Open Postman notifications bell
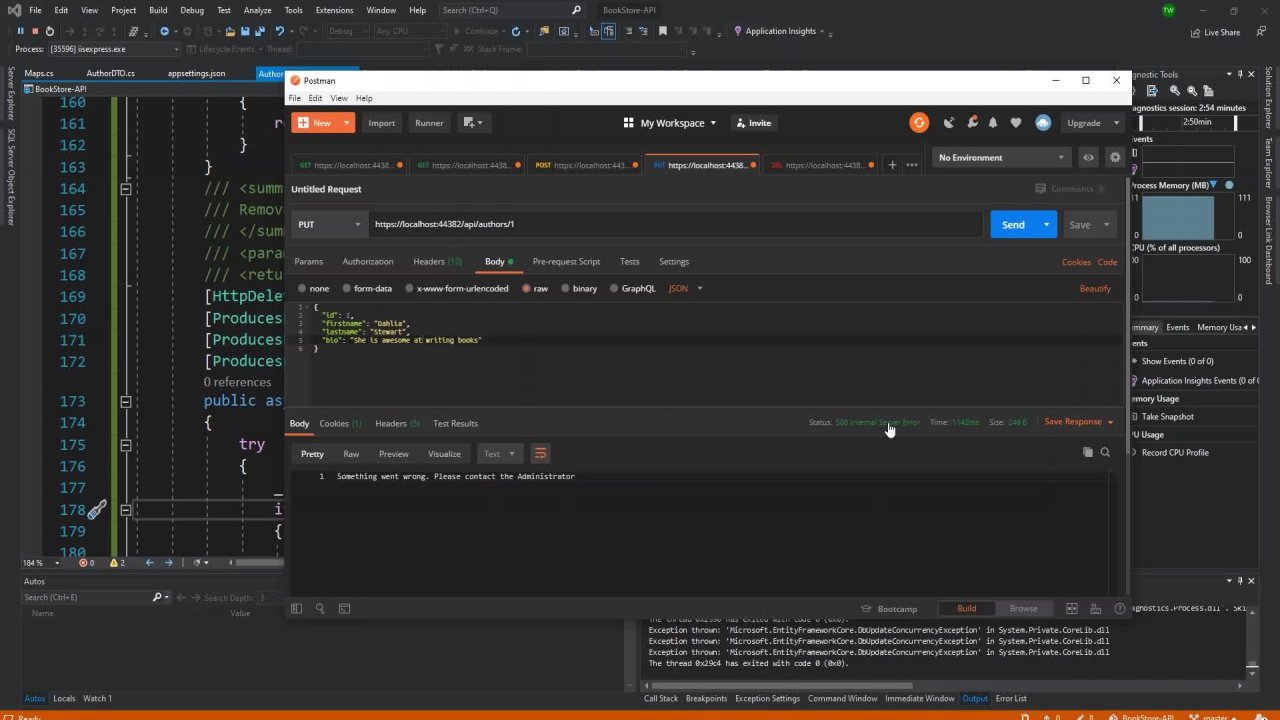The width and height of the screenshot is (1280, 720). coord(993,123)
